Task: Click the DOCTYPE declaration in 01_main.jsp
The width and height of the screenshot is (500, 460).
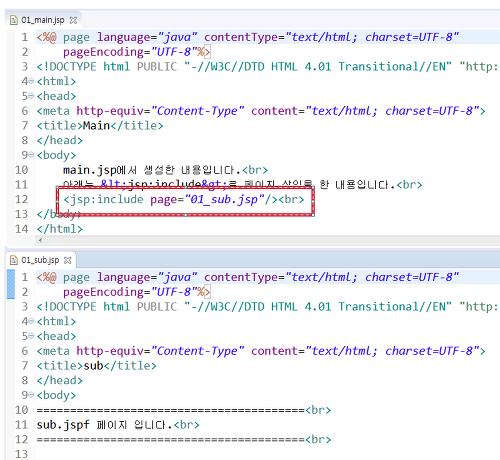Action: (x=267, y=67)
